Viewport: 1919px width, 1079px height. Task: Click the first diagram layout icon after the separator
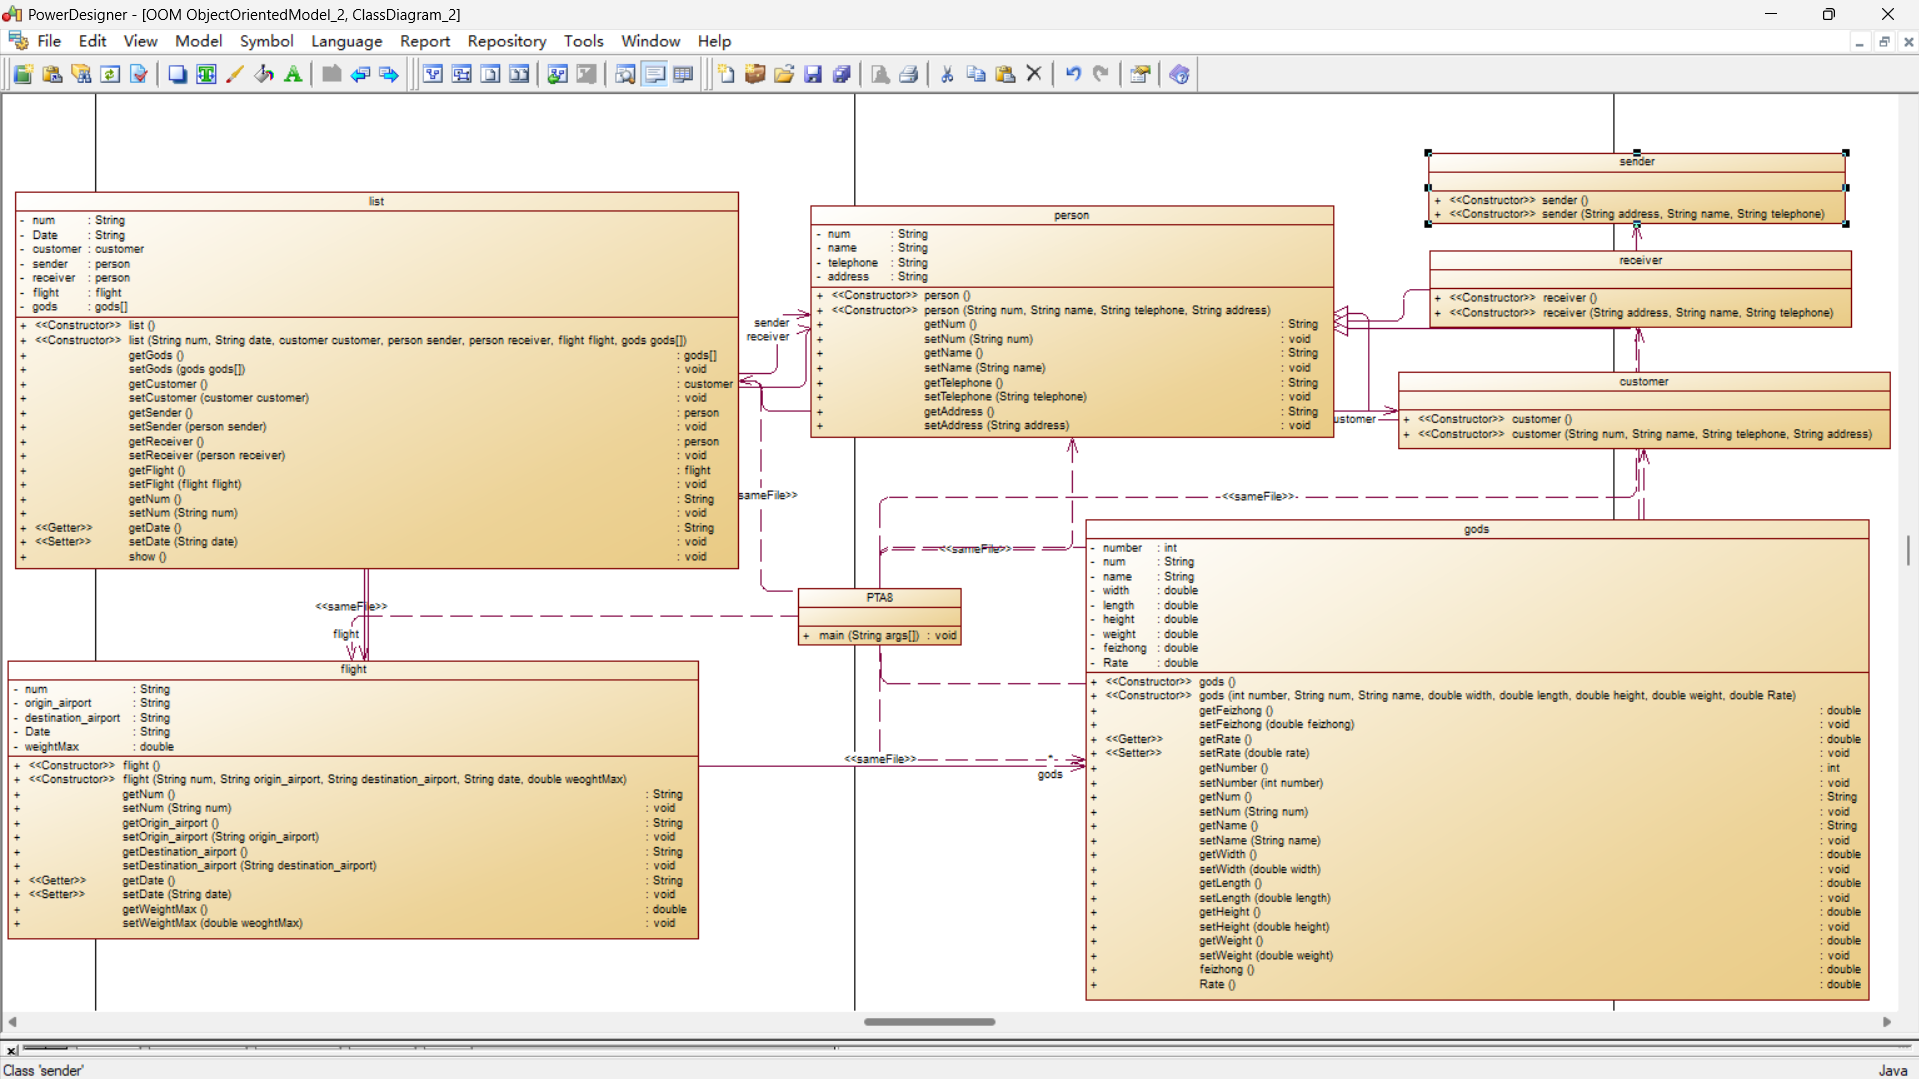click(433, 74)
